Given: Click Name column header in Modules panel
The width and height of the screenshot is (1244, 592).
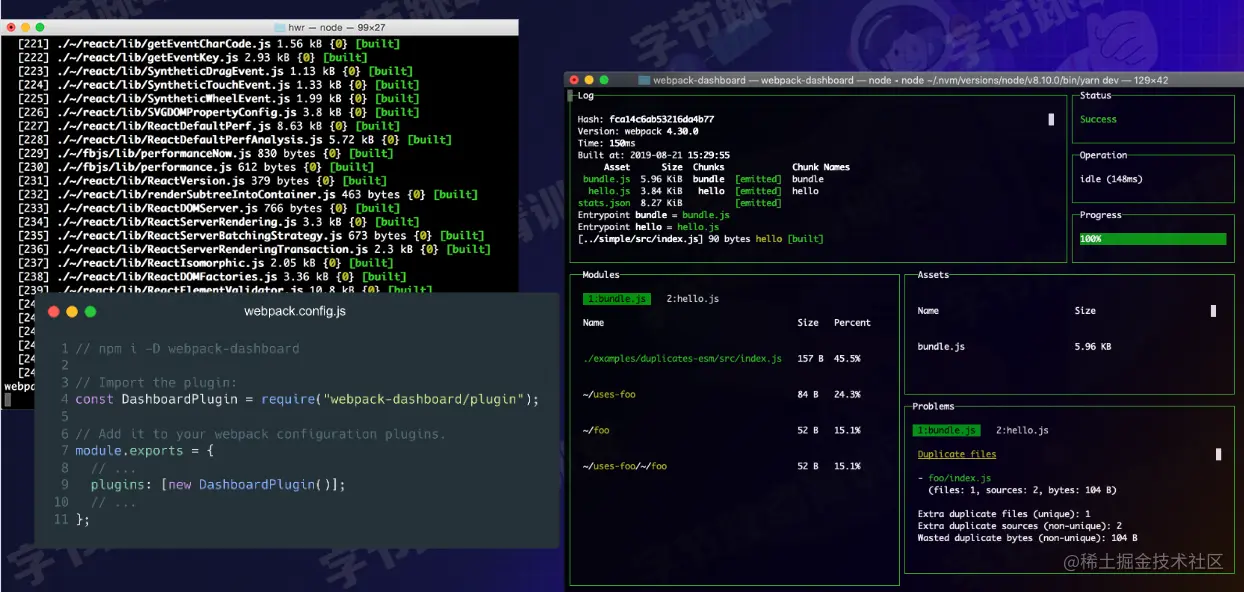Looking at the screenshot, I should (x=594, y=323).
